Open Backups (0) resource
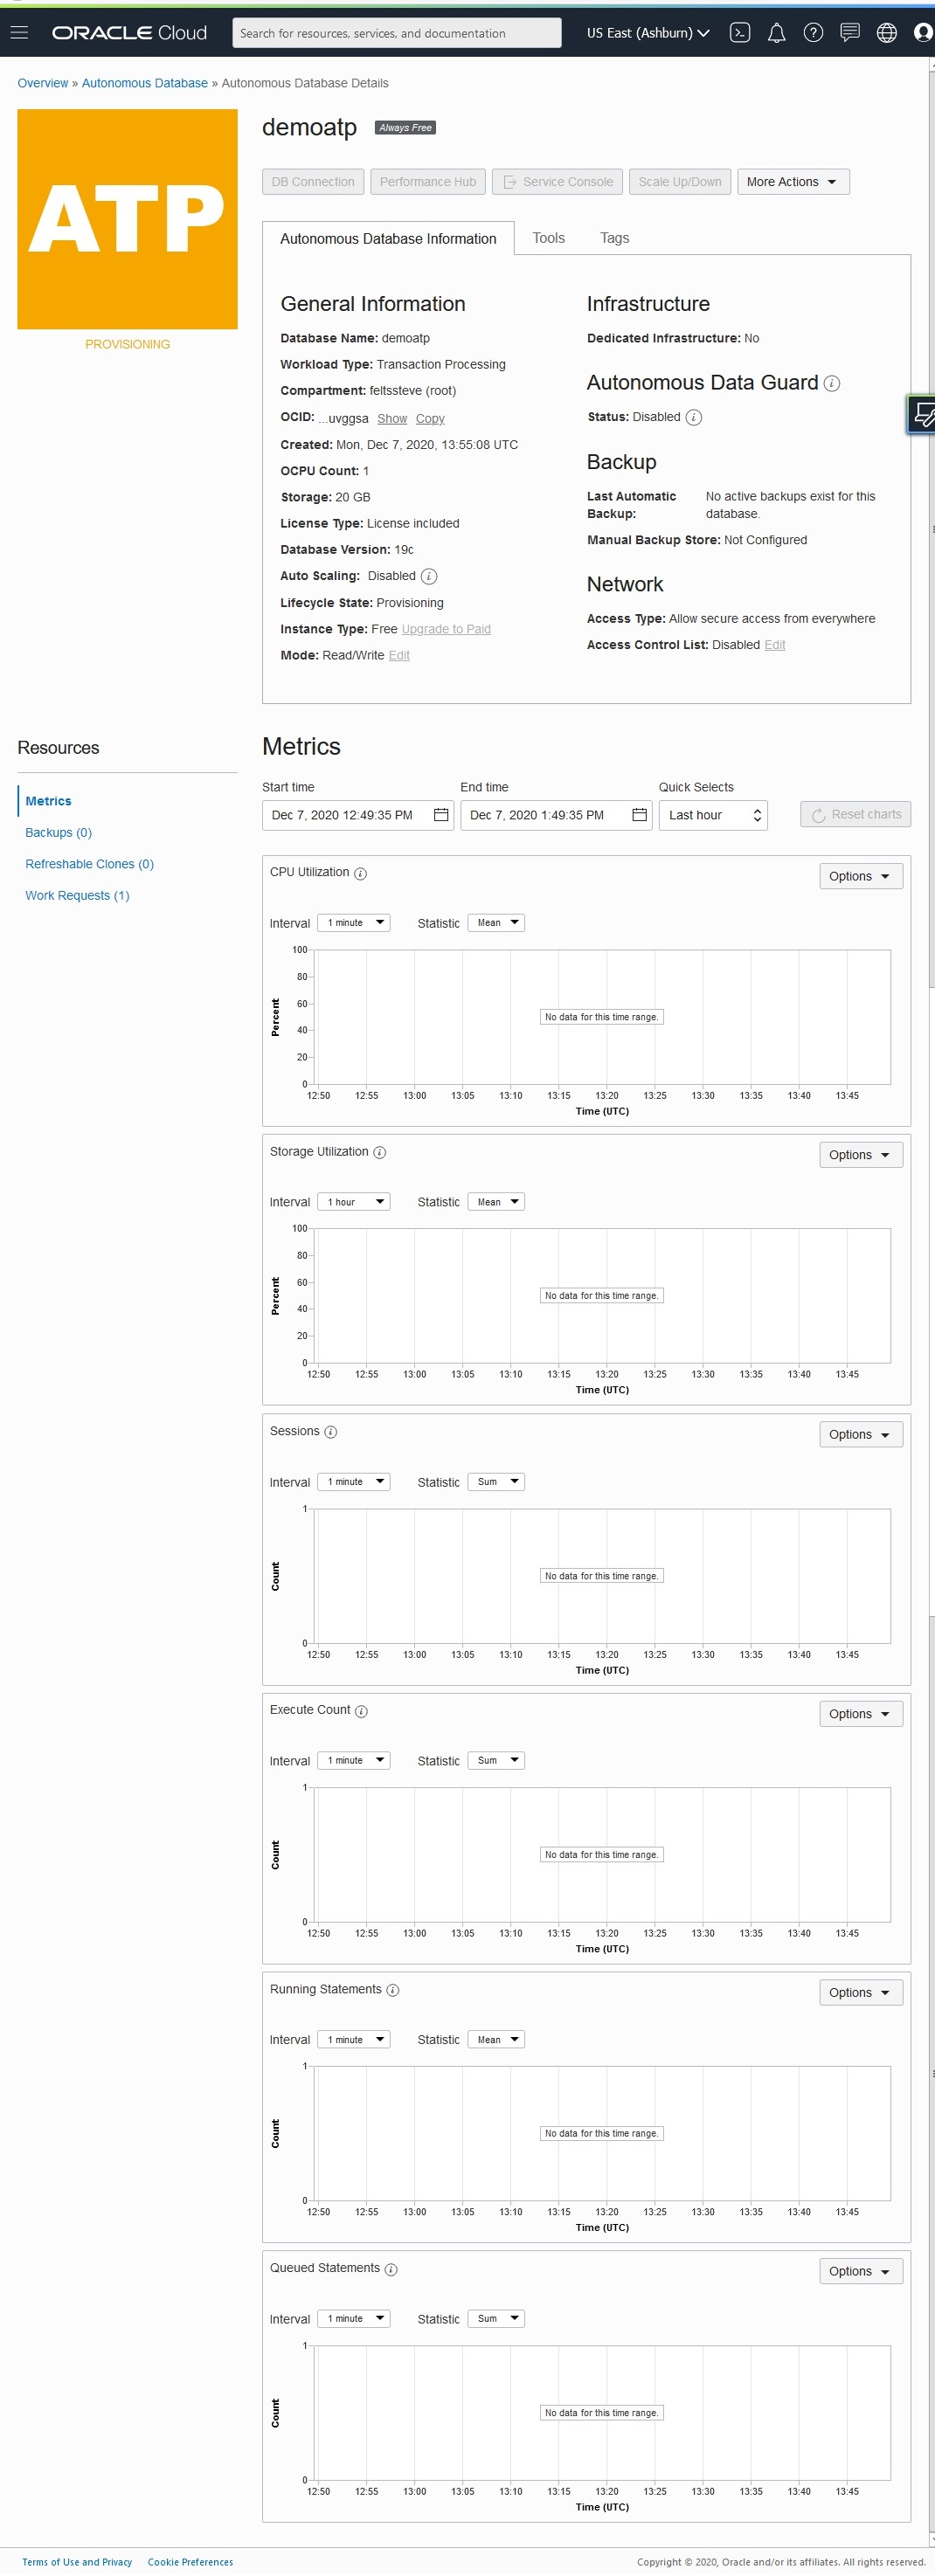The width and height of the screenshot is (935, 2576). point(58,833)
